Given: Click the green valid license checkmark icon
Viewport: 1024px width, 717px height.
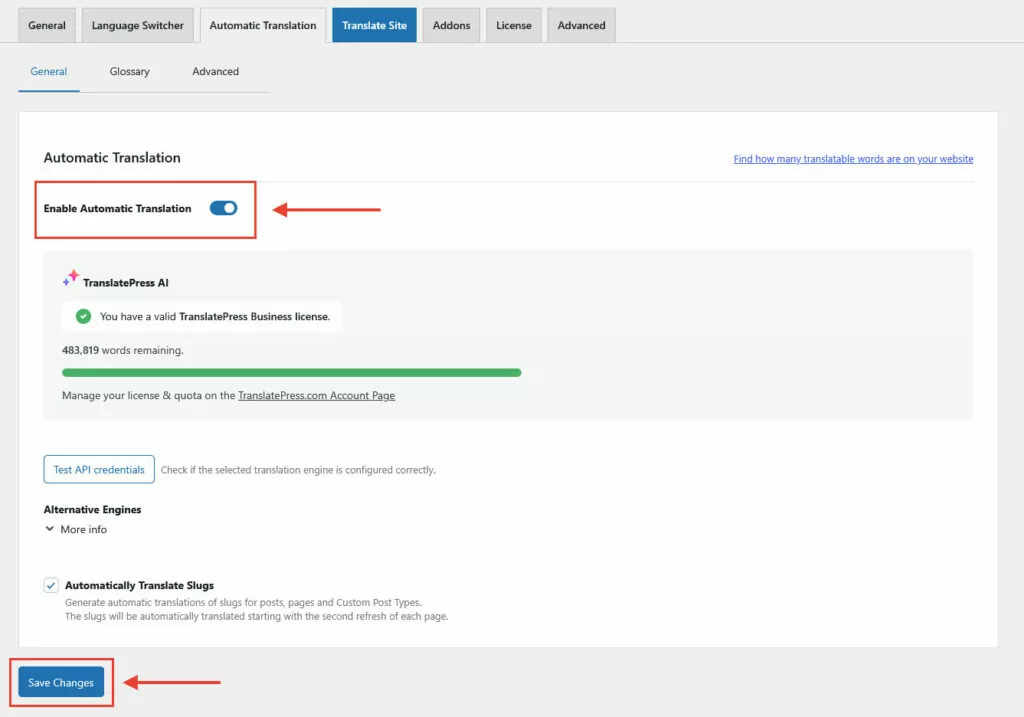Looking at the screenshot, I should point(83,317).
